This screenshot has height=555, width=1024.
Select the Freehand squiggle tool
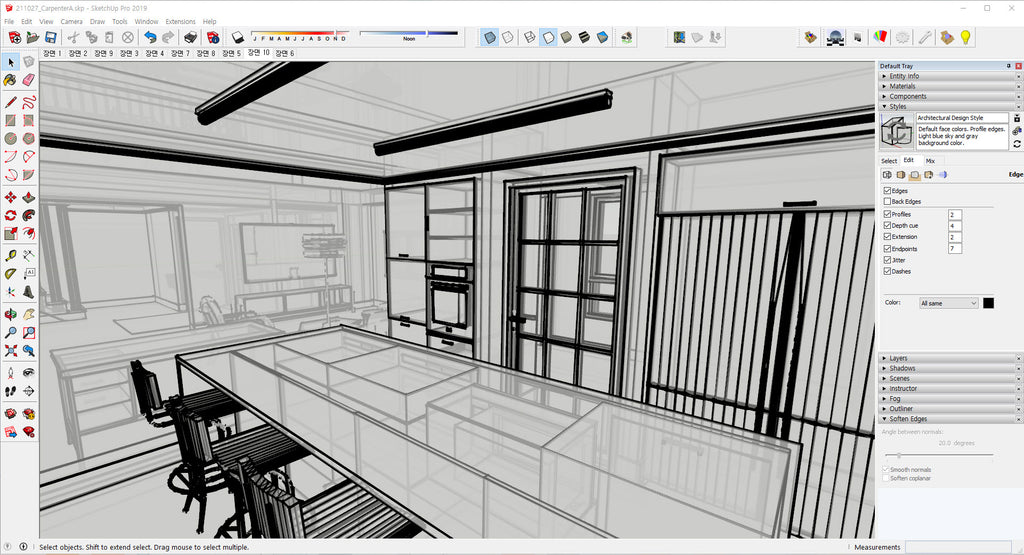pyautogui.click(x=28, y=102)
